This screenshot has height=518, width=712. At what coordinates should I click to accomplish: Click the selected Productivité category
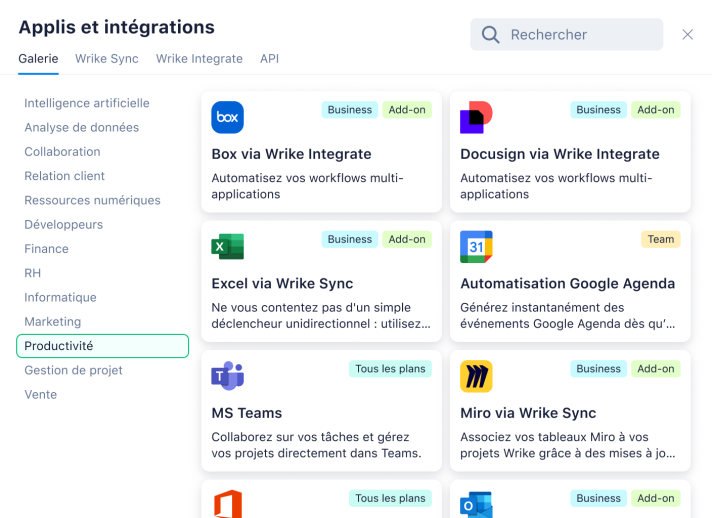coord(103,346)
